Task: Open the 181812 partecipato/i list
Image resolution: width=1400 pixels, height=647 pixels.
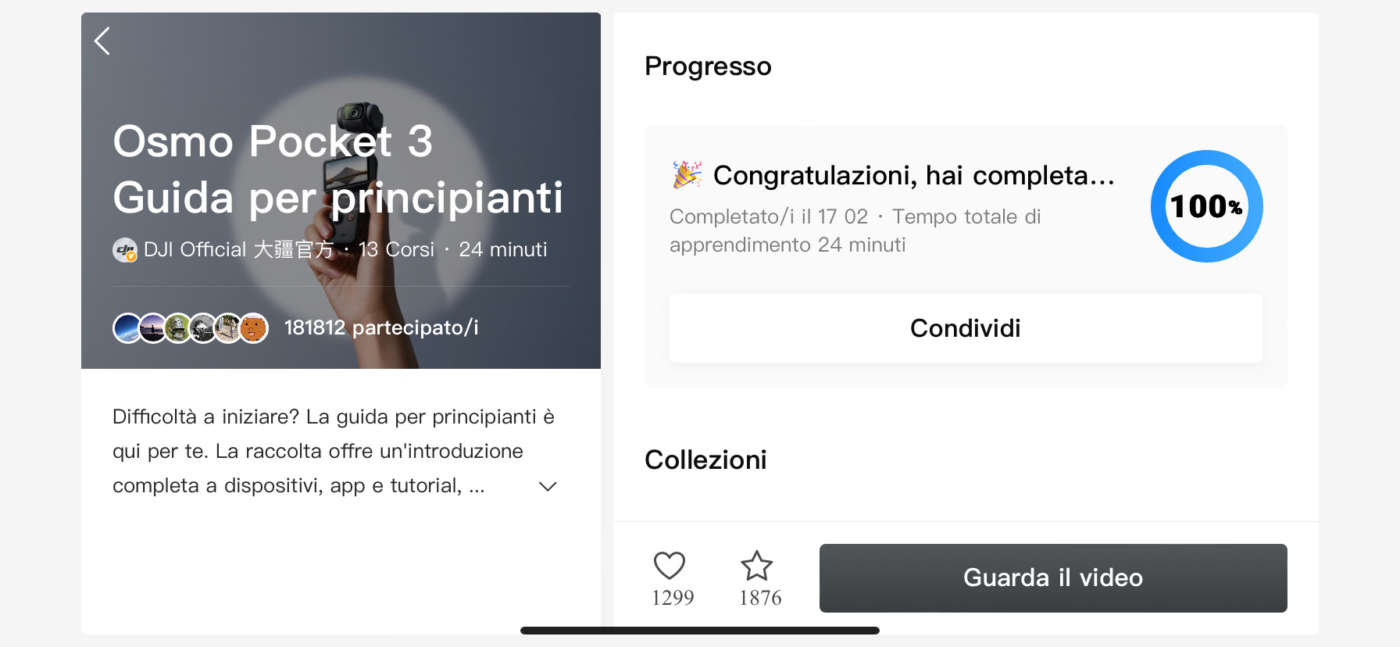Action: 381,328
